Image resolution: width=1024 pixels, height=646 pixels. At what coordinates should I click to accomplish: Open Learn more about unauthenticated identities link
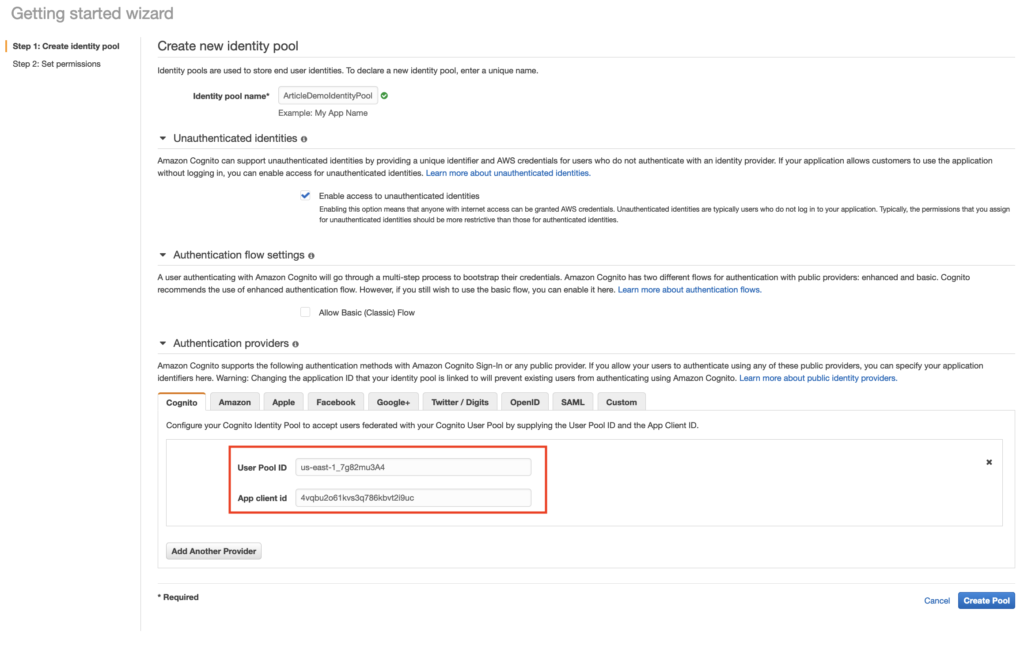508,173
